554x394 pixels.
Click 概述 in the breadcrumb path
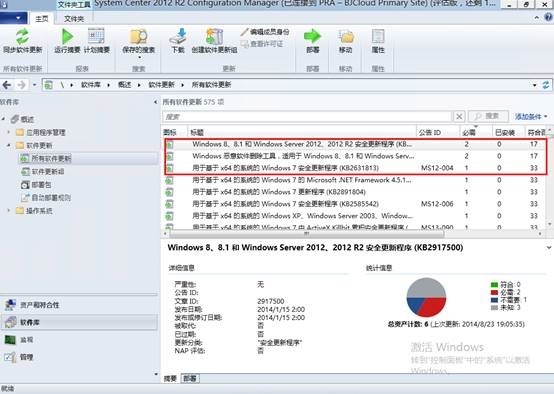pyautogui.click(x=124, y=85)
